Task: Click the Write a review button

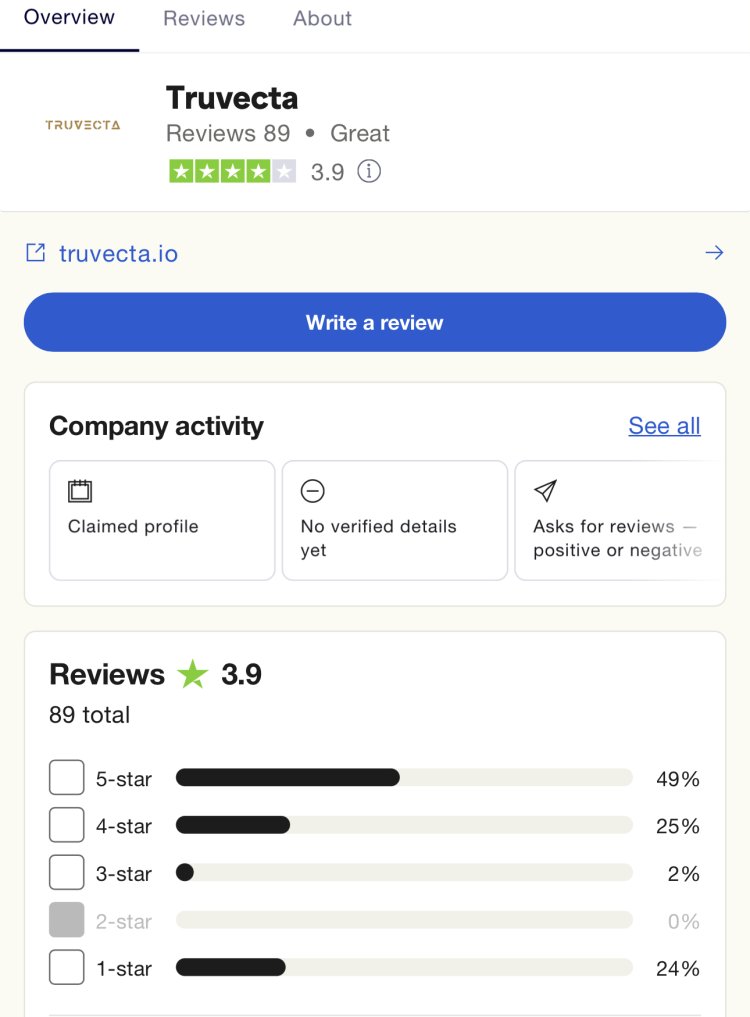Action: click(375, 322)
